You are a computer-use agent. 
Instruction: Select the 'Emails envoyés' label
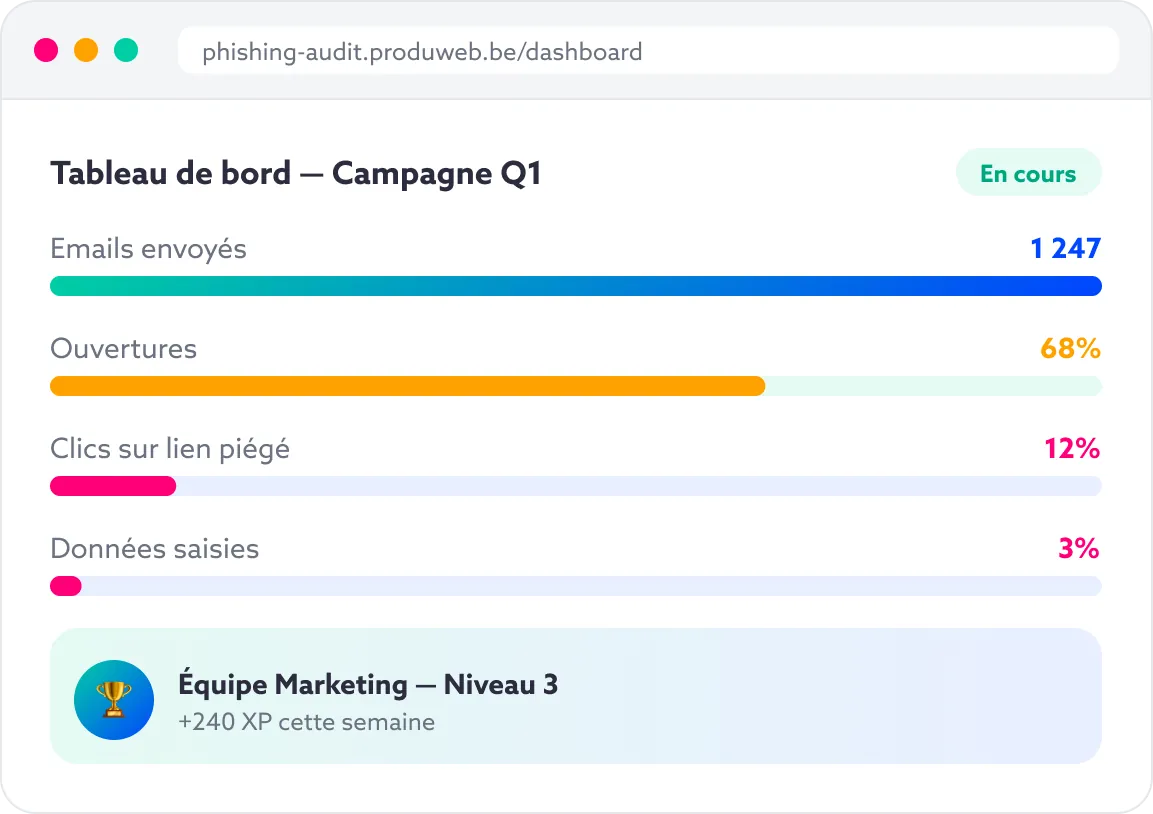(148, 248)
